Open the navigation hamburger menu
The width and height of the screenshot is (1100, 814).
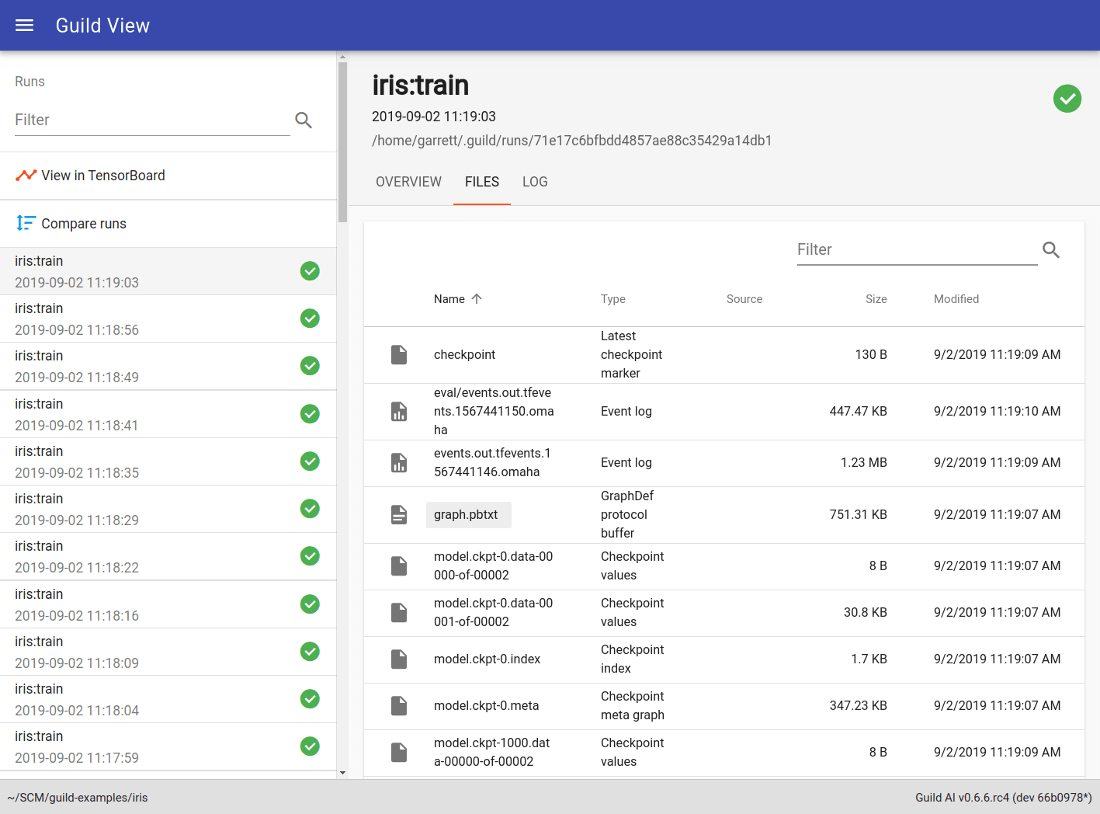coord(24,25)
